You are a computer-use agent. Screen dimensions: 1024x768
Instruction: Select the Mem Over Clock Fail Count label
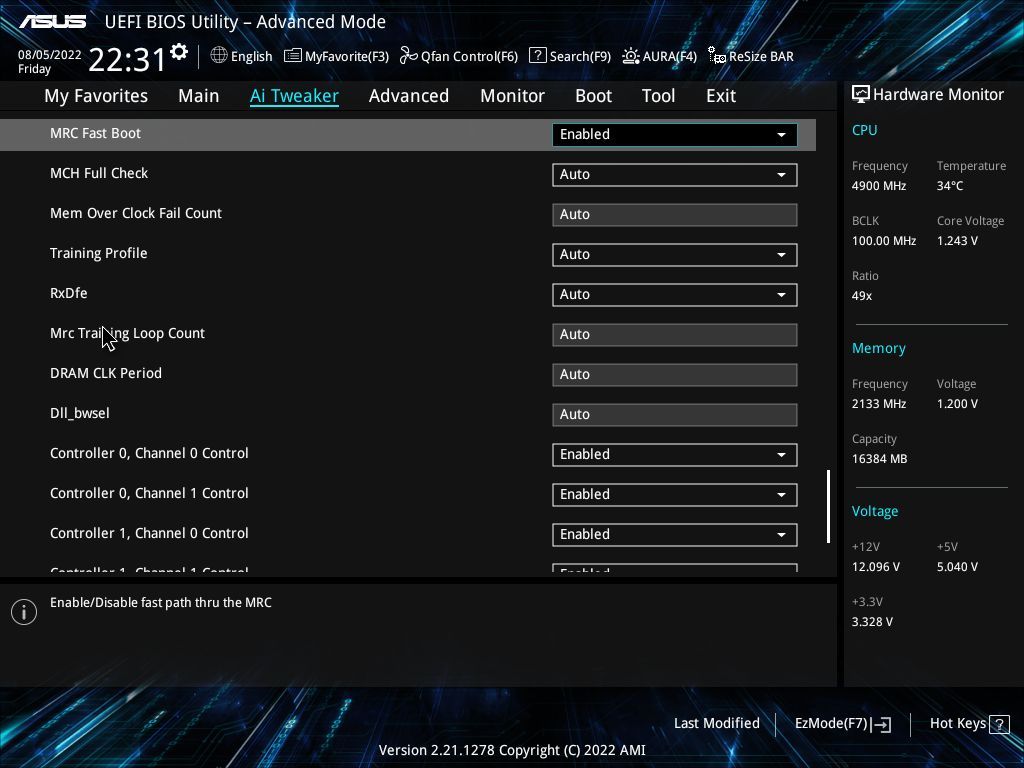pos(136,213)
